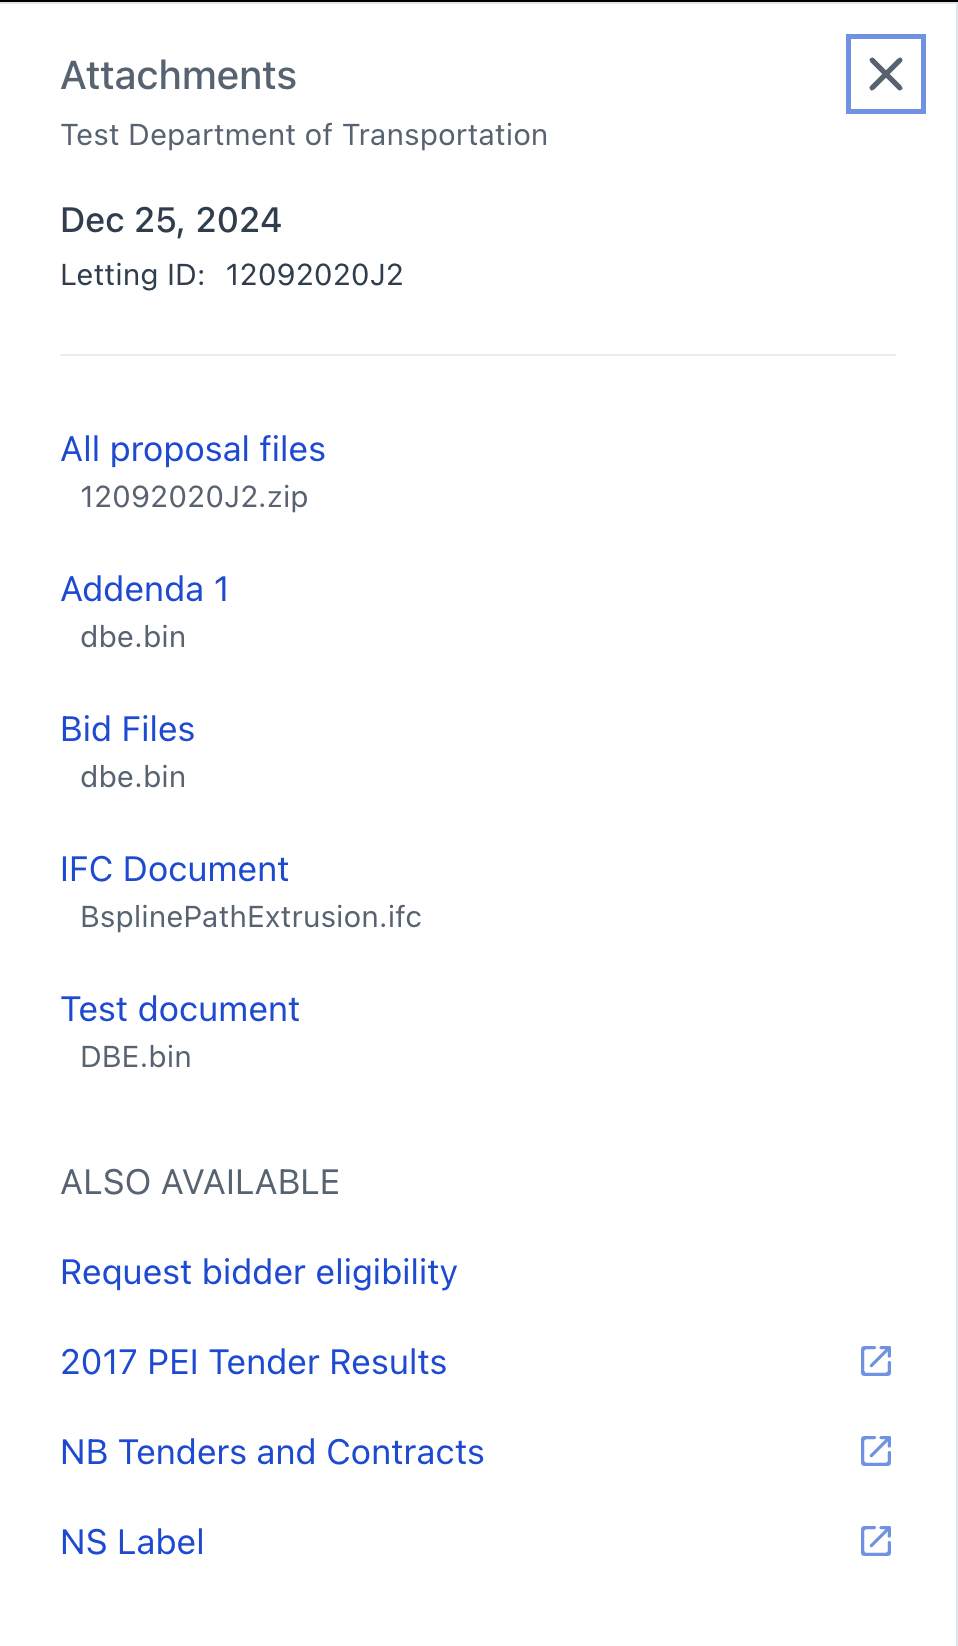
Task: Close the Attachments panel
Action: click(885, 74)
